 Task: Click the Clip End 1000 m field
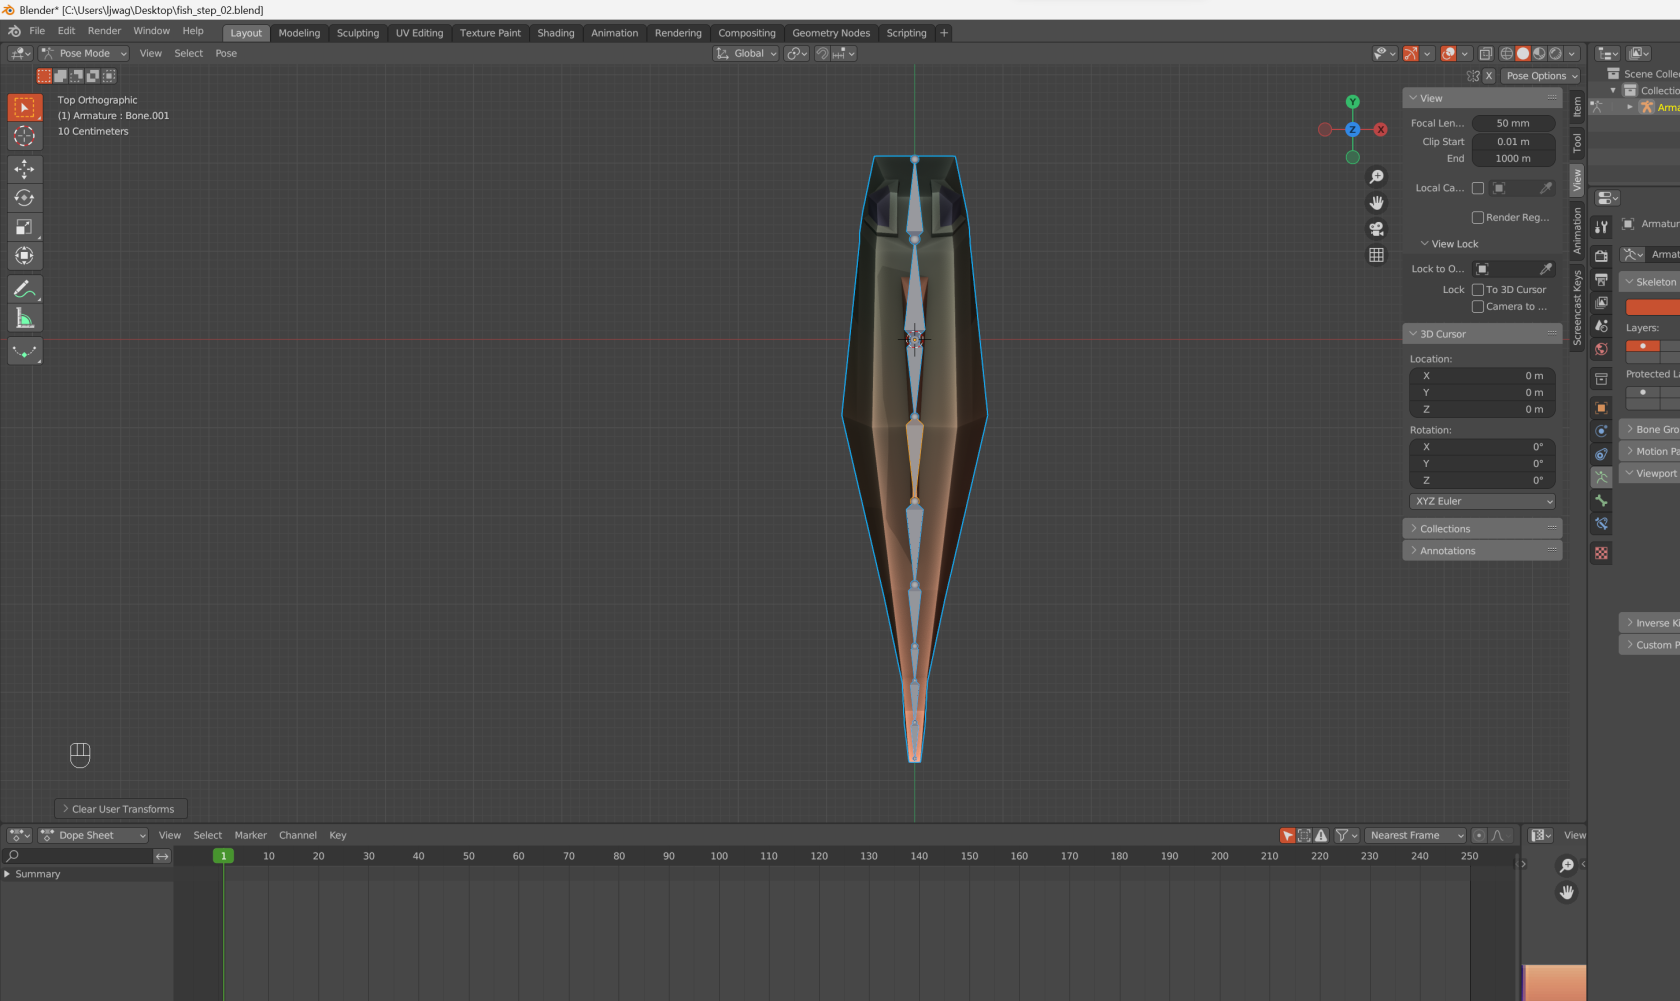(1513, 159)
